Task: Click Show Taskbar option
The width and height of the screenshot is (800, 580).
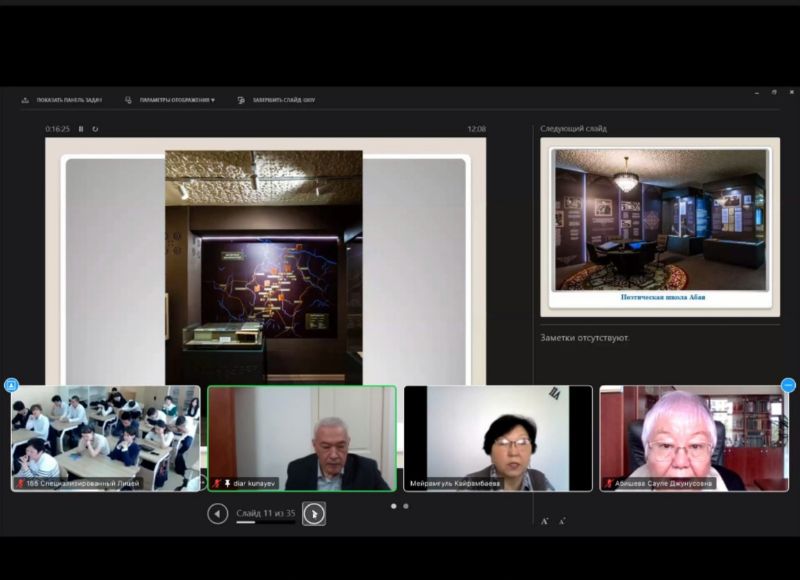Action: 63,100
